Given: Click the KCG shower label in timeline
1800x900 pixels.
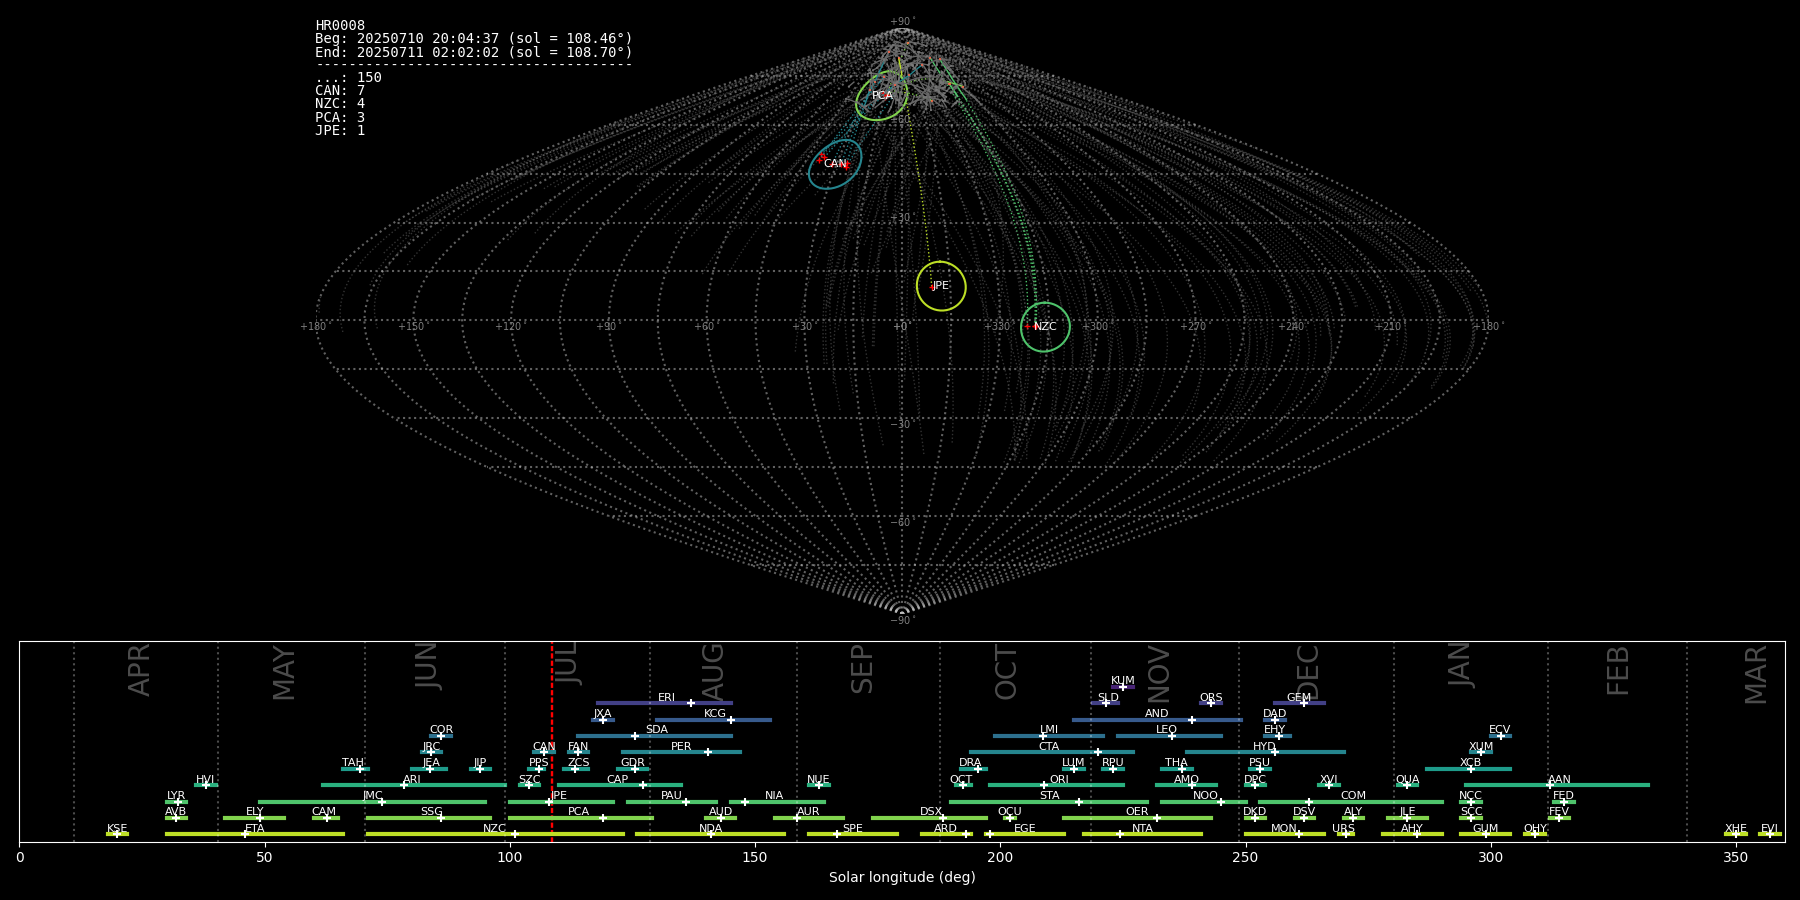Looking at the screenshot, I should point(715,714).
